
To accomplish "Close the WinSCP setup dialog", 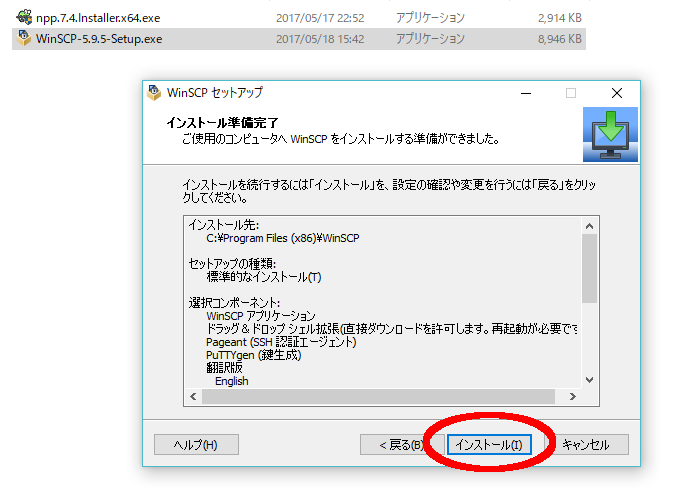I will [x=616, y=93].
